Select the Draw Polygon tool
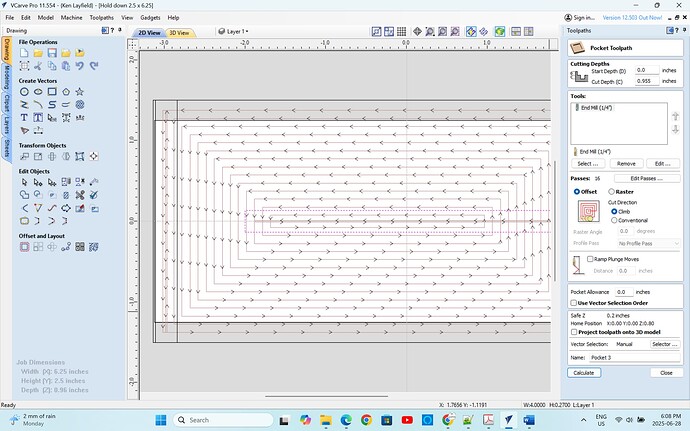This screenshot has width=690, height=431. pyautogui.click(x=66, y=92)
